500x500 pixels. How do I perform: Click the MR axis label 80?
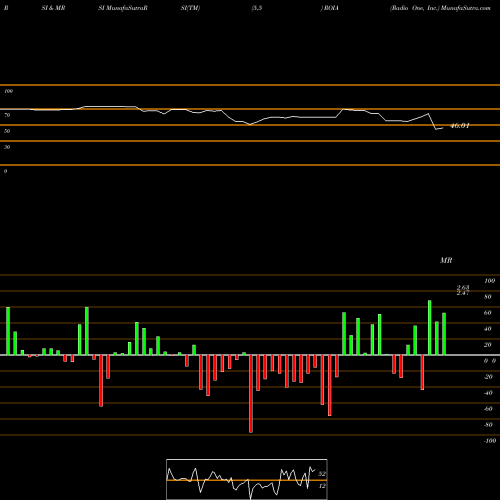coord(488,297)
